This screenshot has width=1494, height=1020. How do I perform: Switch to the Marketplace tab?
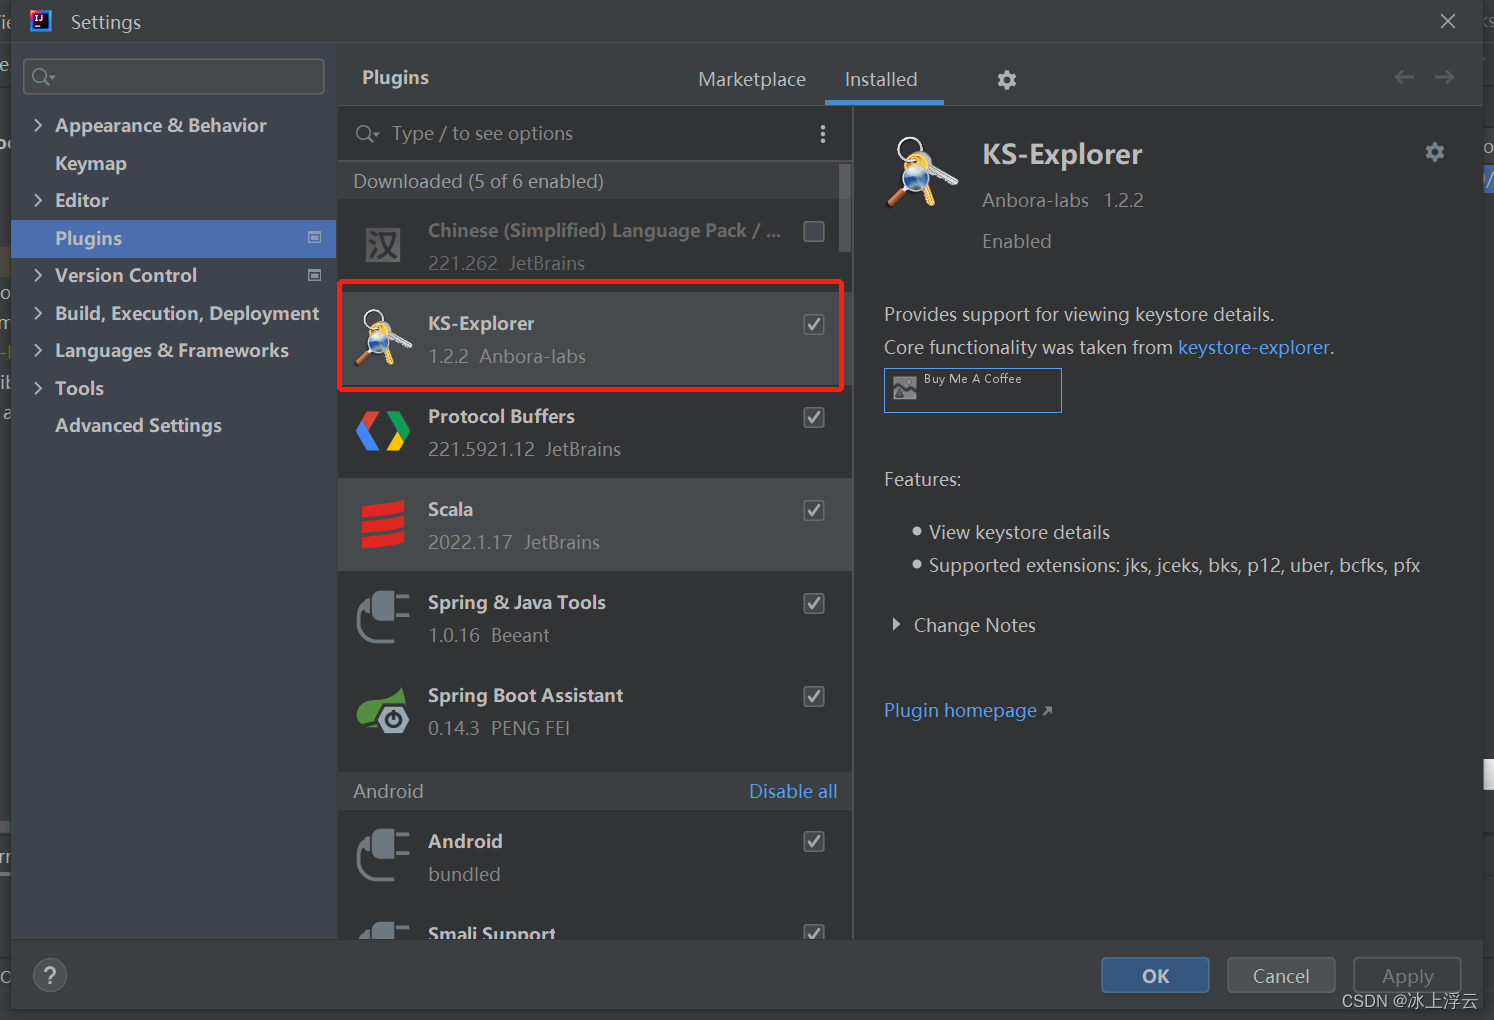point(752,79)
